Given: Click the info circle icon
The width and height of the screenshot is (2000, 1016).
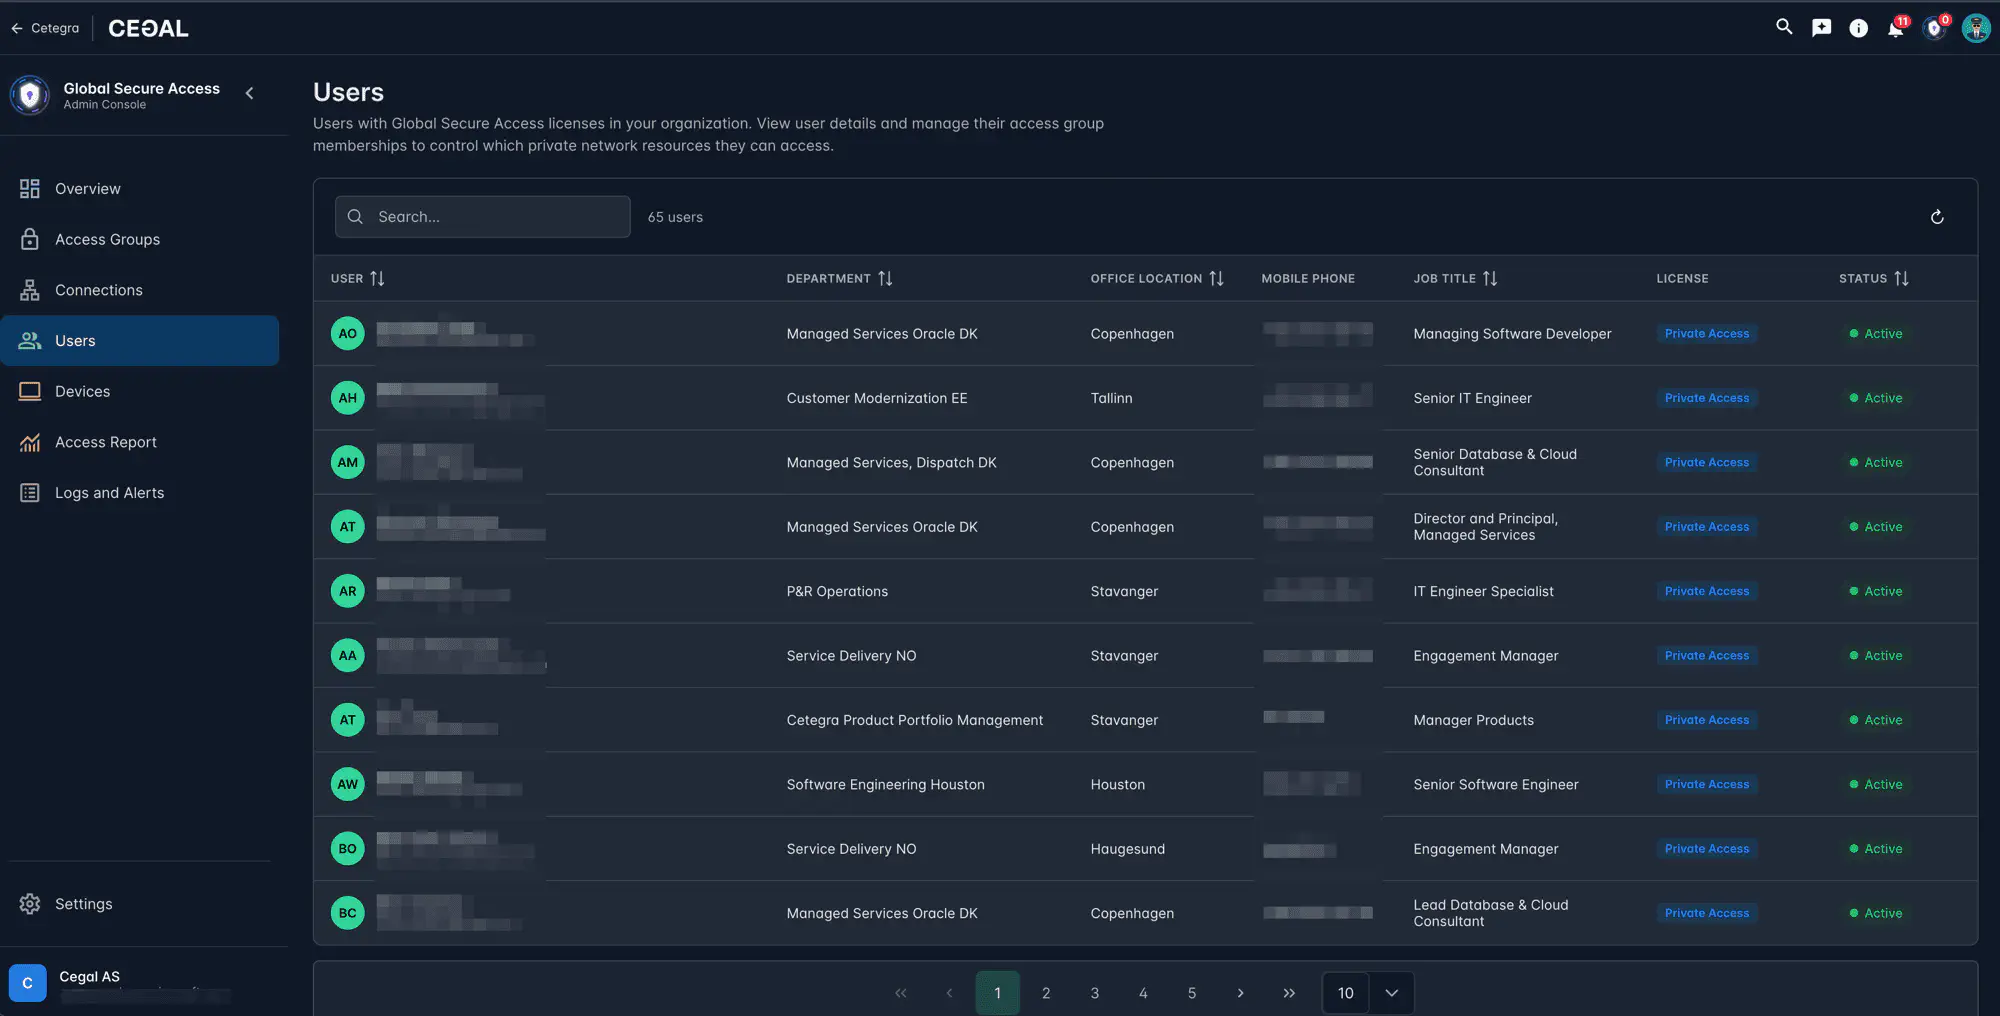Looking at the screenshot, I should pyautogui.click(x=1858, y=28).
